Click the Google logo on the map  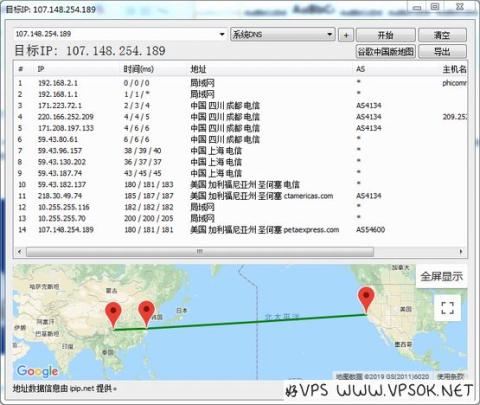[37, 371]
